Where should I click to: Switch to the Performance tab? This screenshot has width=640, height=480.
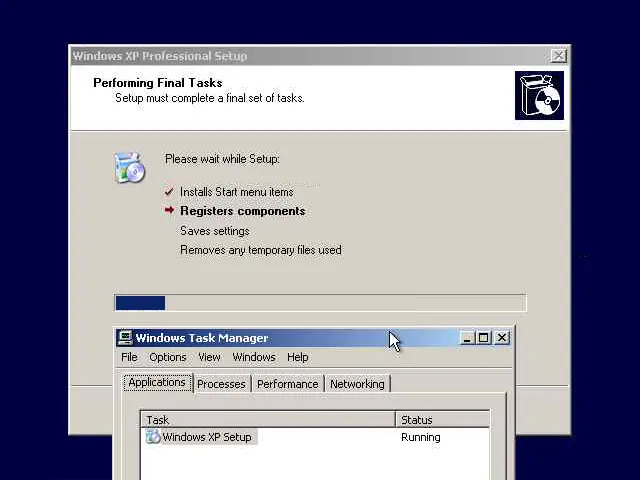click(x=287, y=384)
